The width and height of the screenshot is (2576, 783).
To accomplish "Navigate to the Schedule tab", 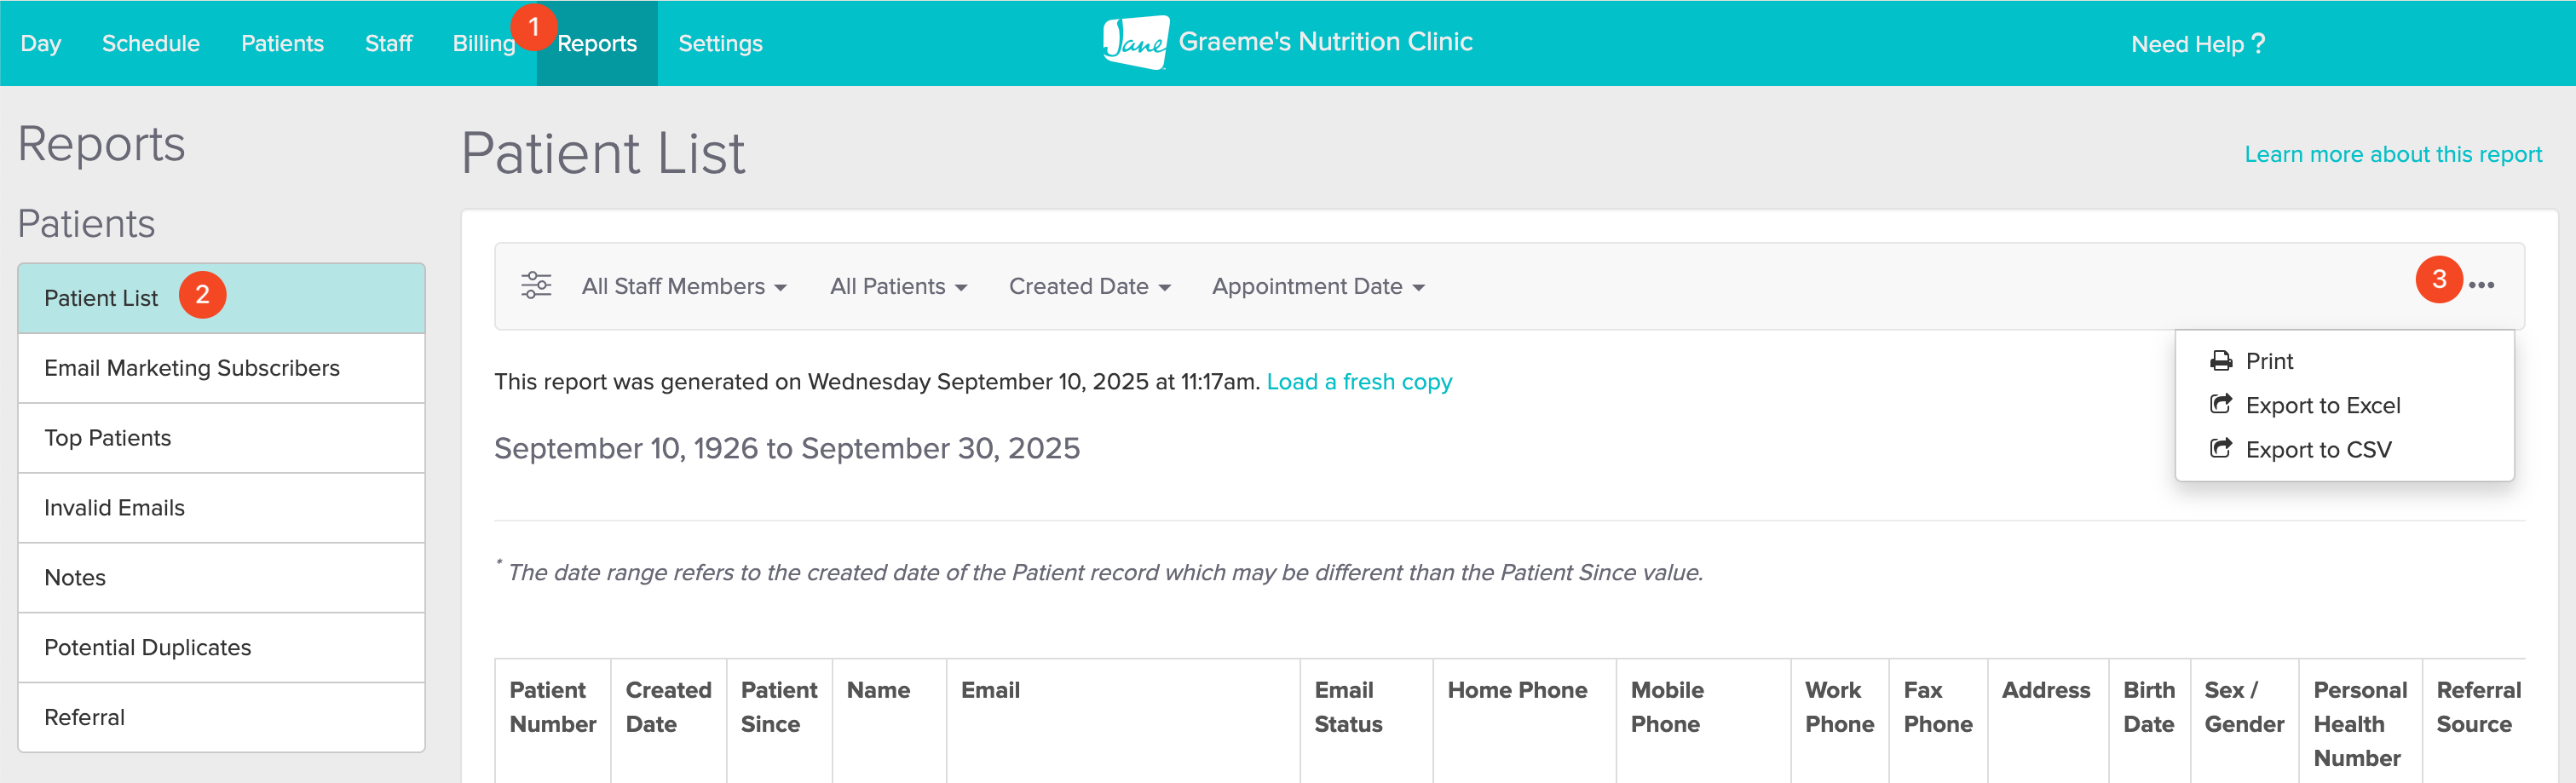I will pyautogui.click(x=151, y=42).
